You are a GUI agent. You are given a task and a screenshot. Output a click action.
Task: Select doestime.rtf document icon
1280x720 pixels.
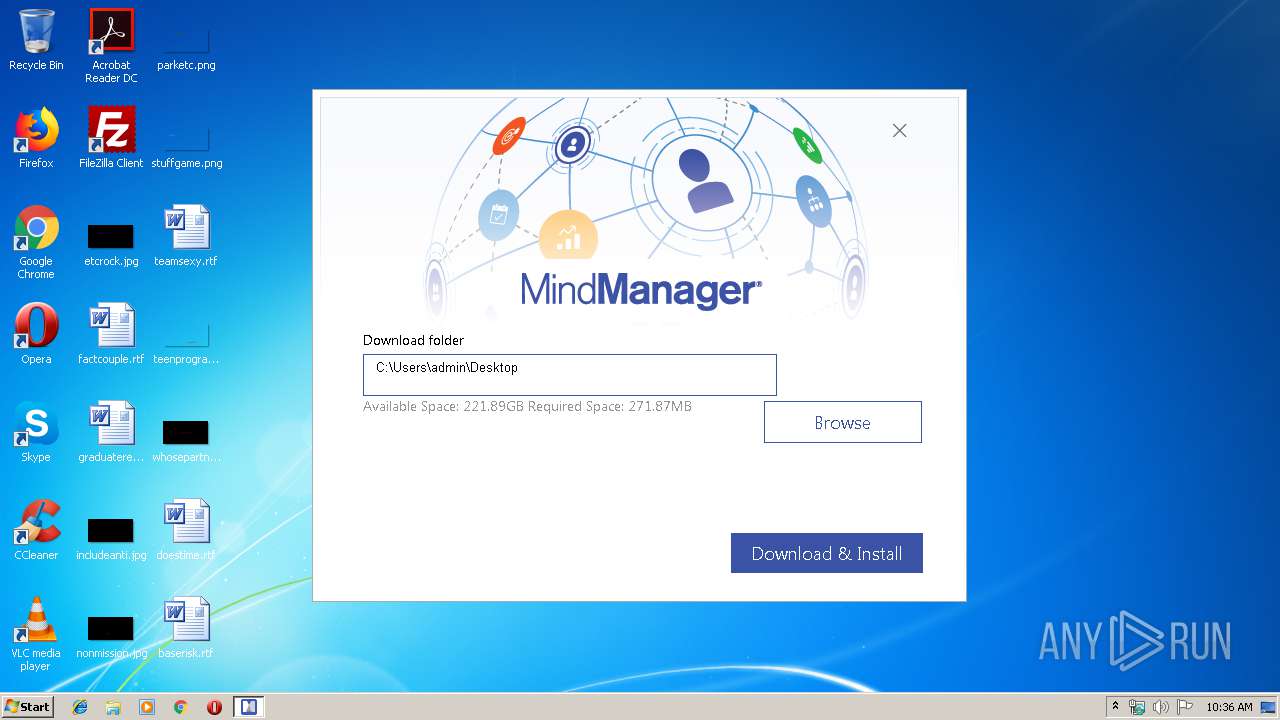point(186,531)
